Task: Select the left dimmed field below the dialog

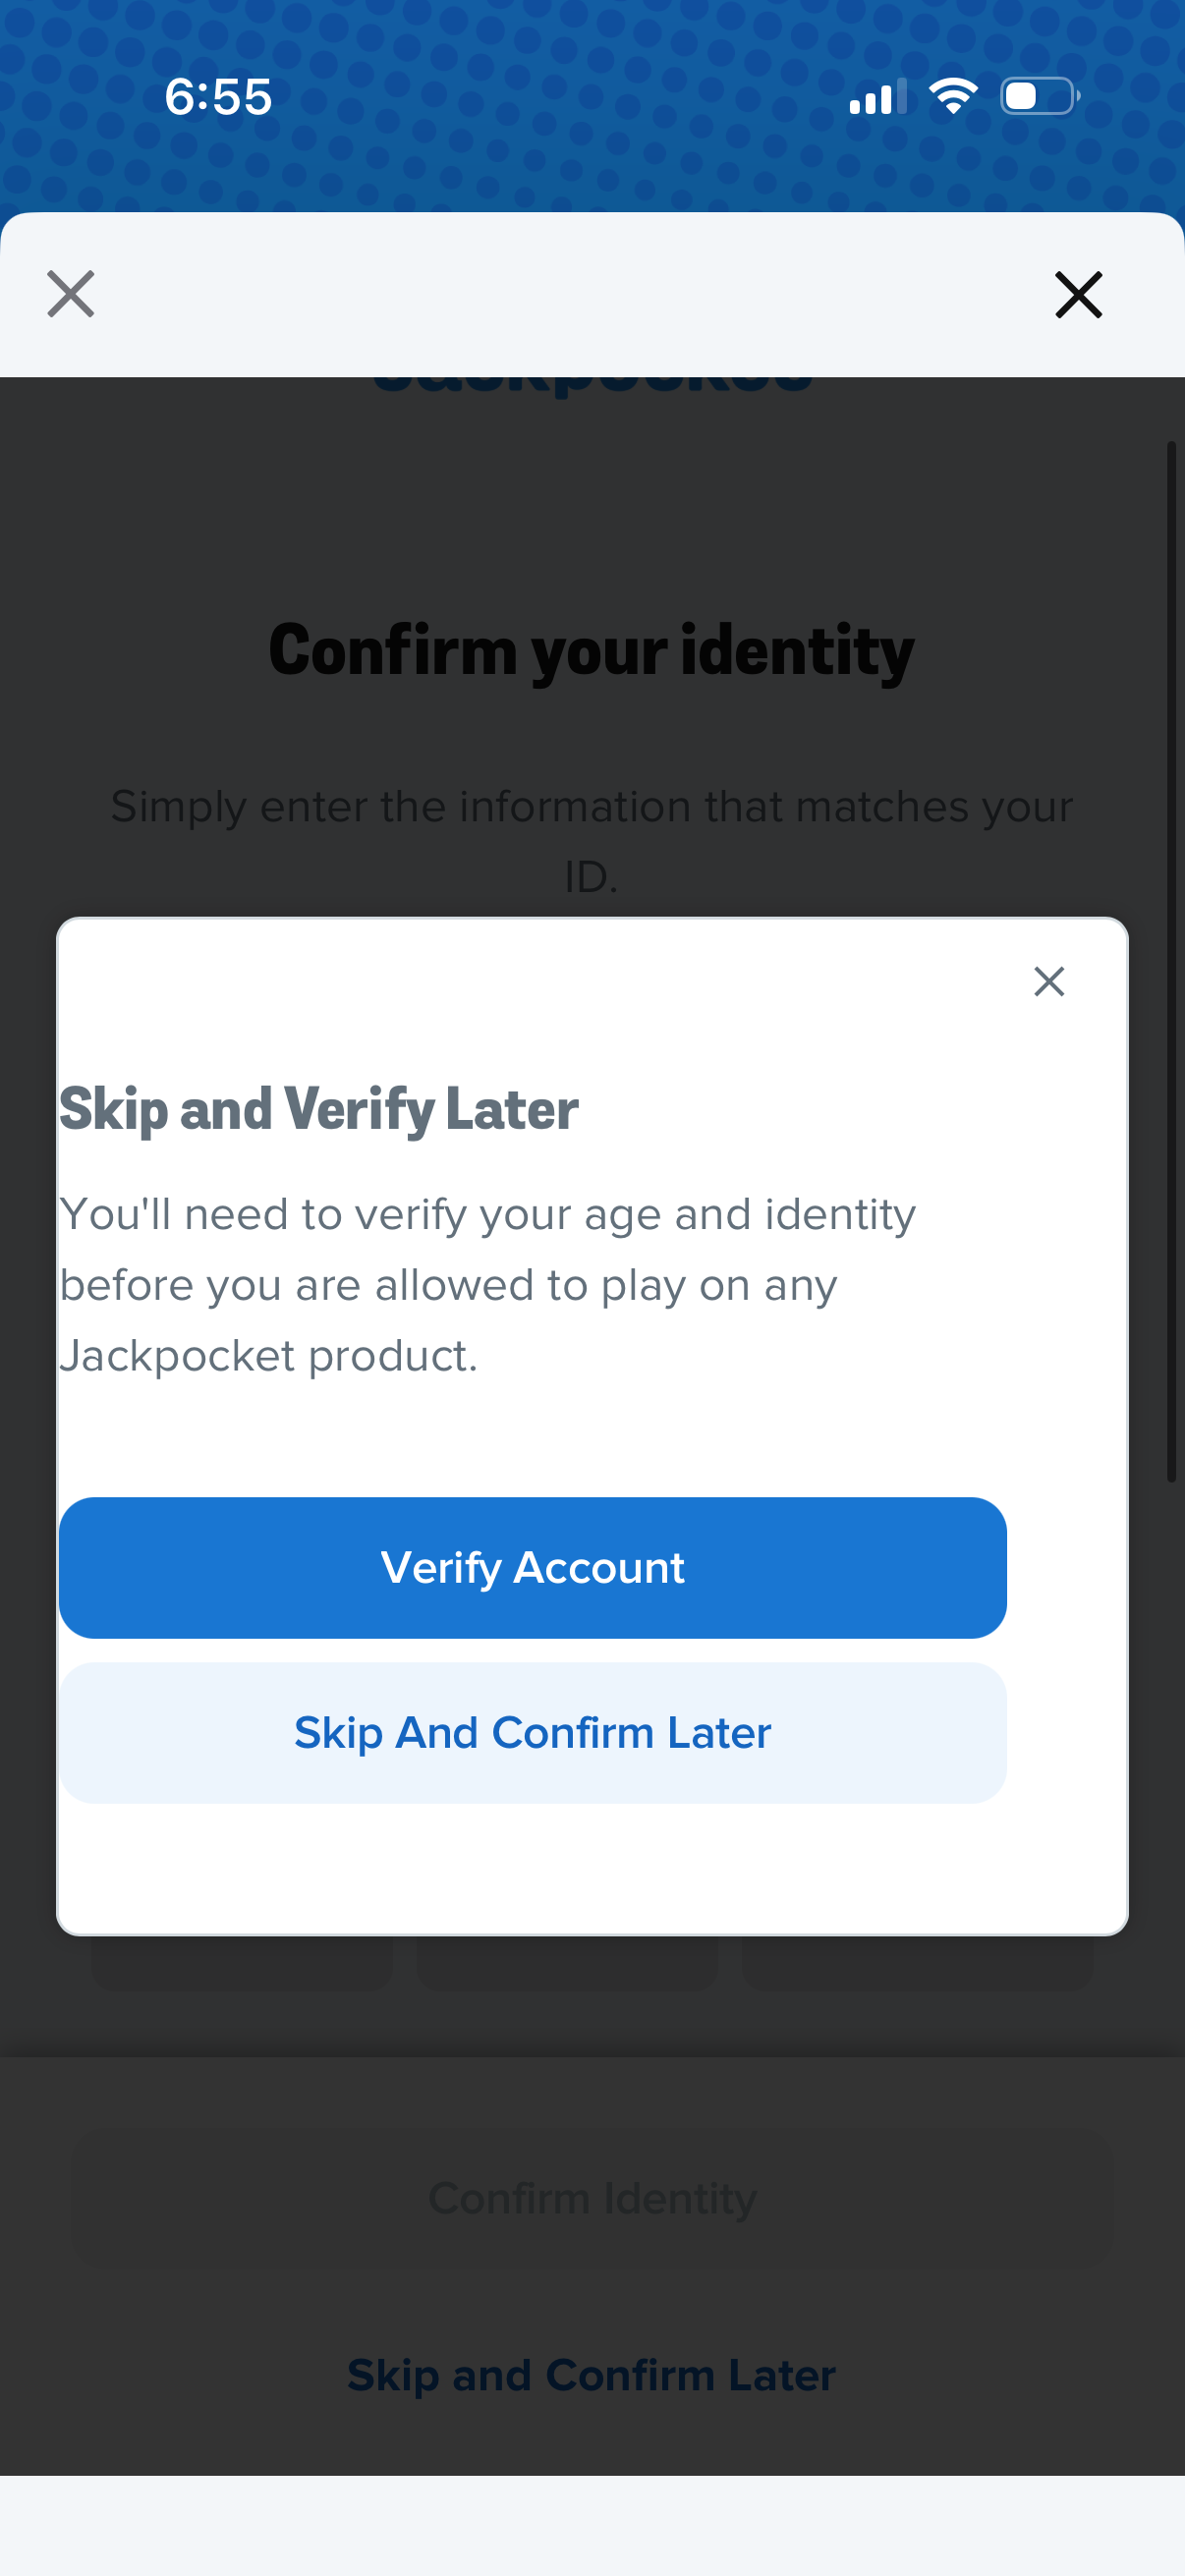Action: click(242, 1963)
